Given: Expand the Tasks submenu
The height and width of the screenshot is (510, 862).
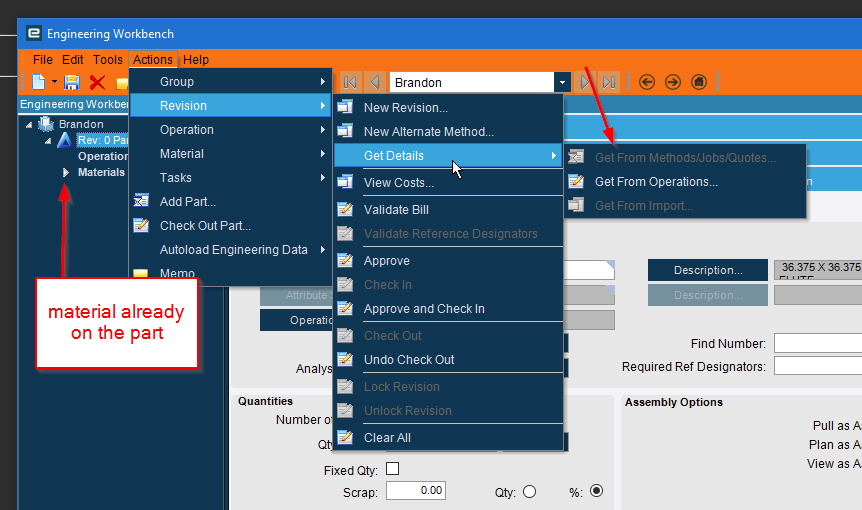Looking at the screenshot, I should [x=230, y=178].
